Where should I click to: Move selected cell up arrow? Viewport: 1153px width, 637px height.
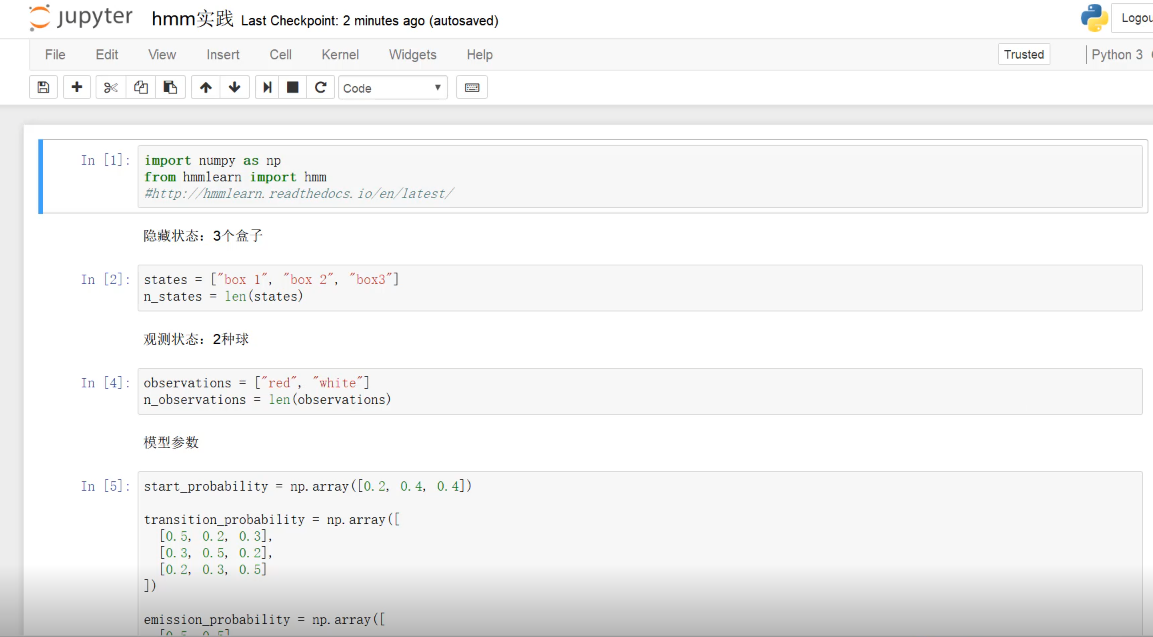(206, 88)
